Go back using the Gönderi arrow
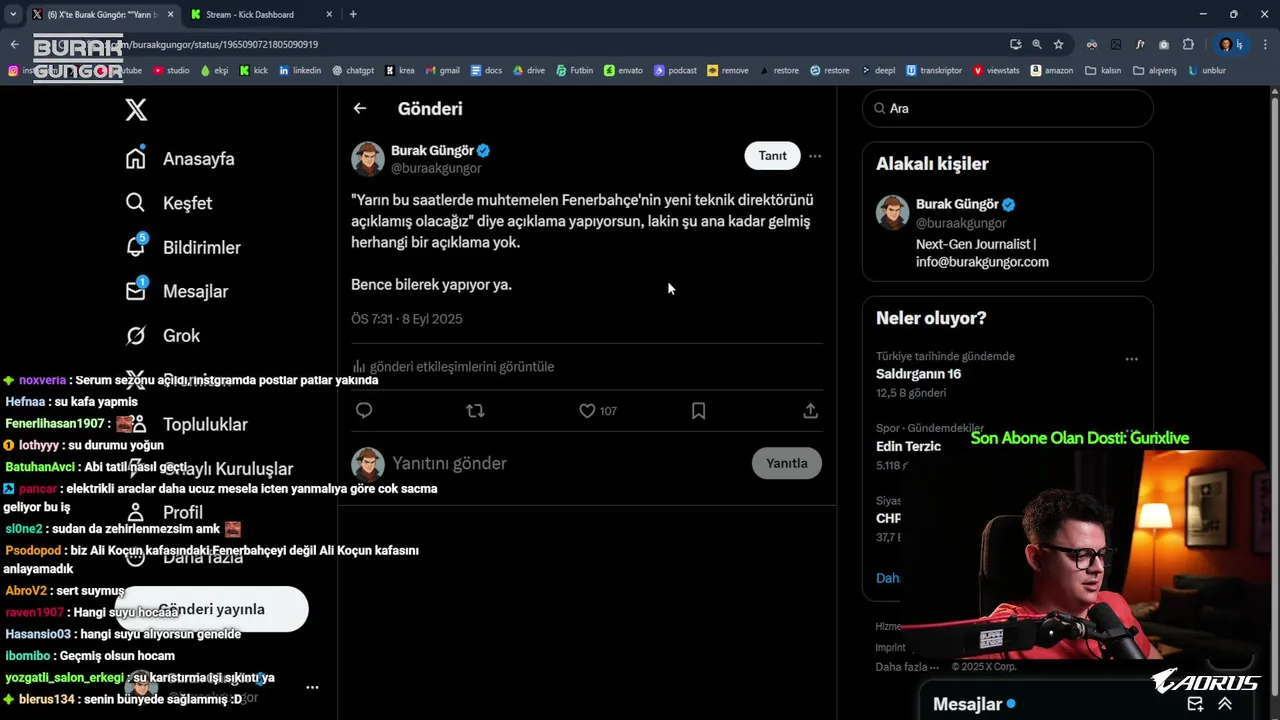1280x720 pixels. 360,108
